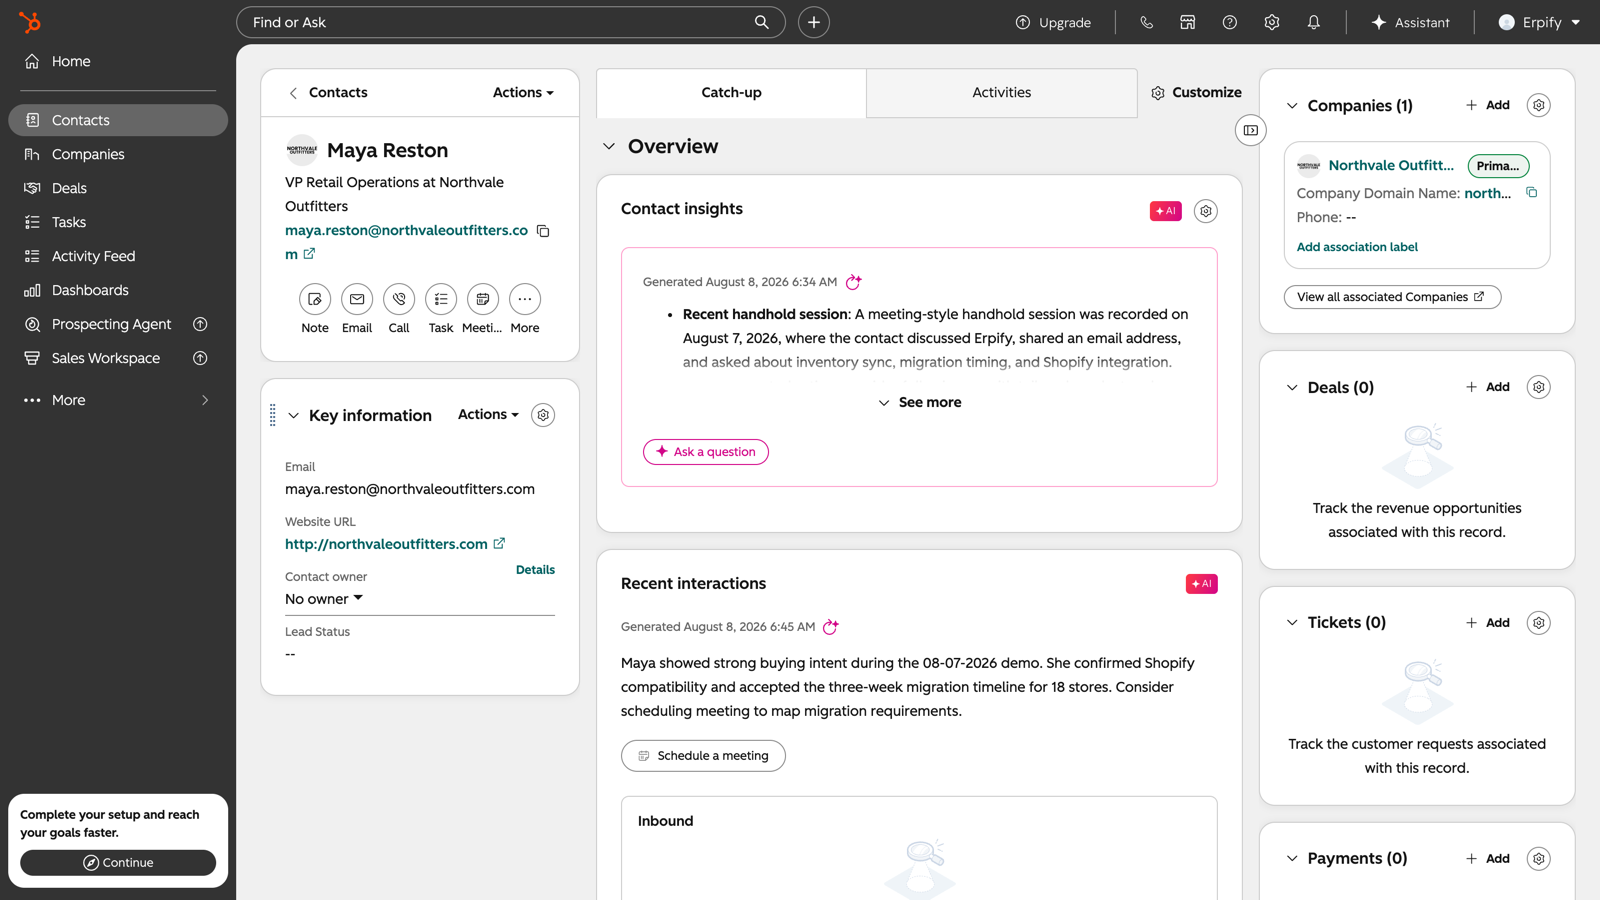Open Companies card settings gear
The image size is (1600, 900).
coord(1539,105)
